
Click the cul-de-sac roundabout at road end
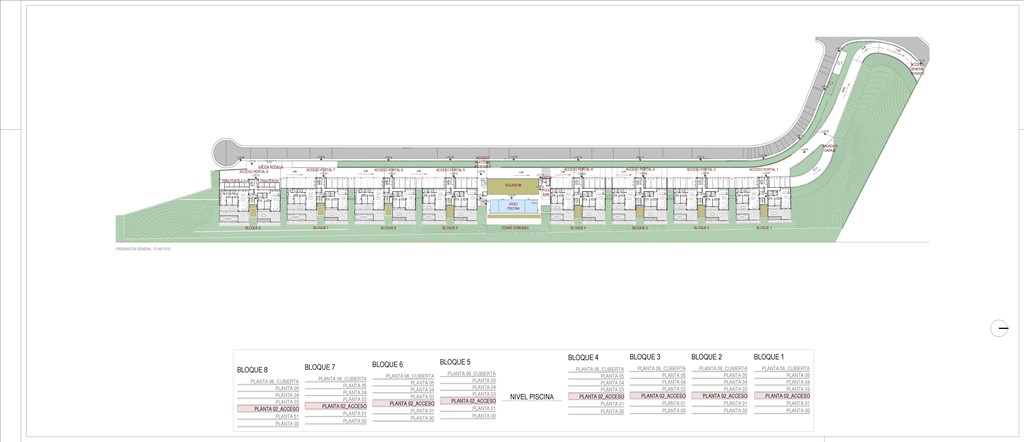click(x=222, y=152)
